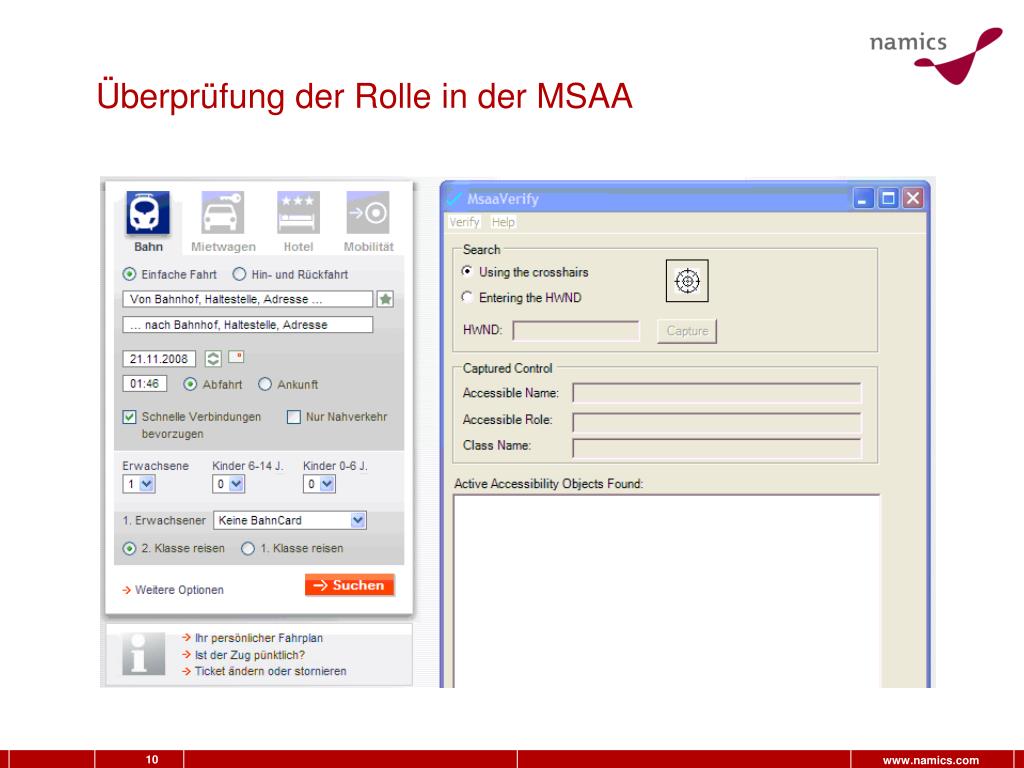This screenshot has height=768, width=1024.
Task: Select 2. Klasse reisen radio button
Action: tap(129, 549)
